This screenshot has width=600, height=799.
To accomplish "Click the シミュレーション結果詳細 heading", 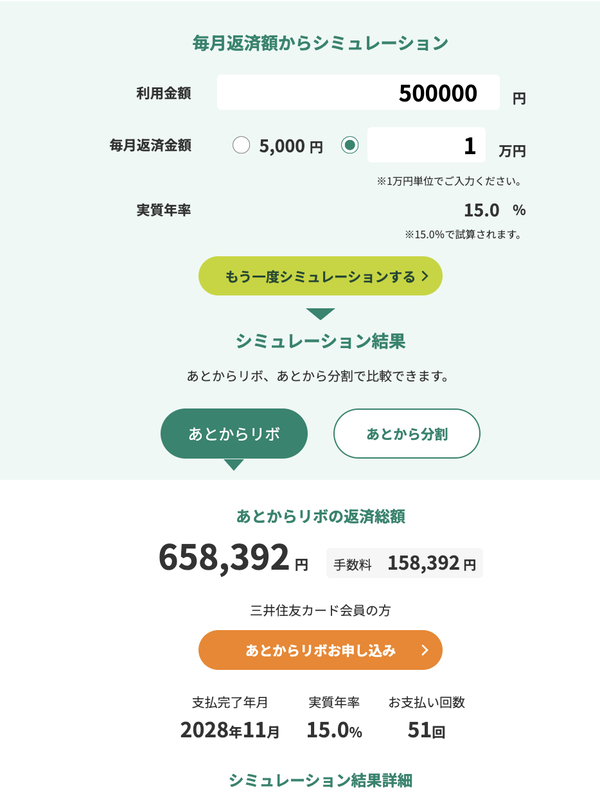I will (x=320, y=779).
